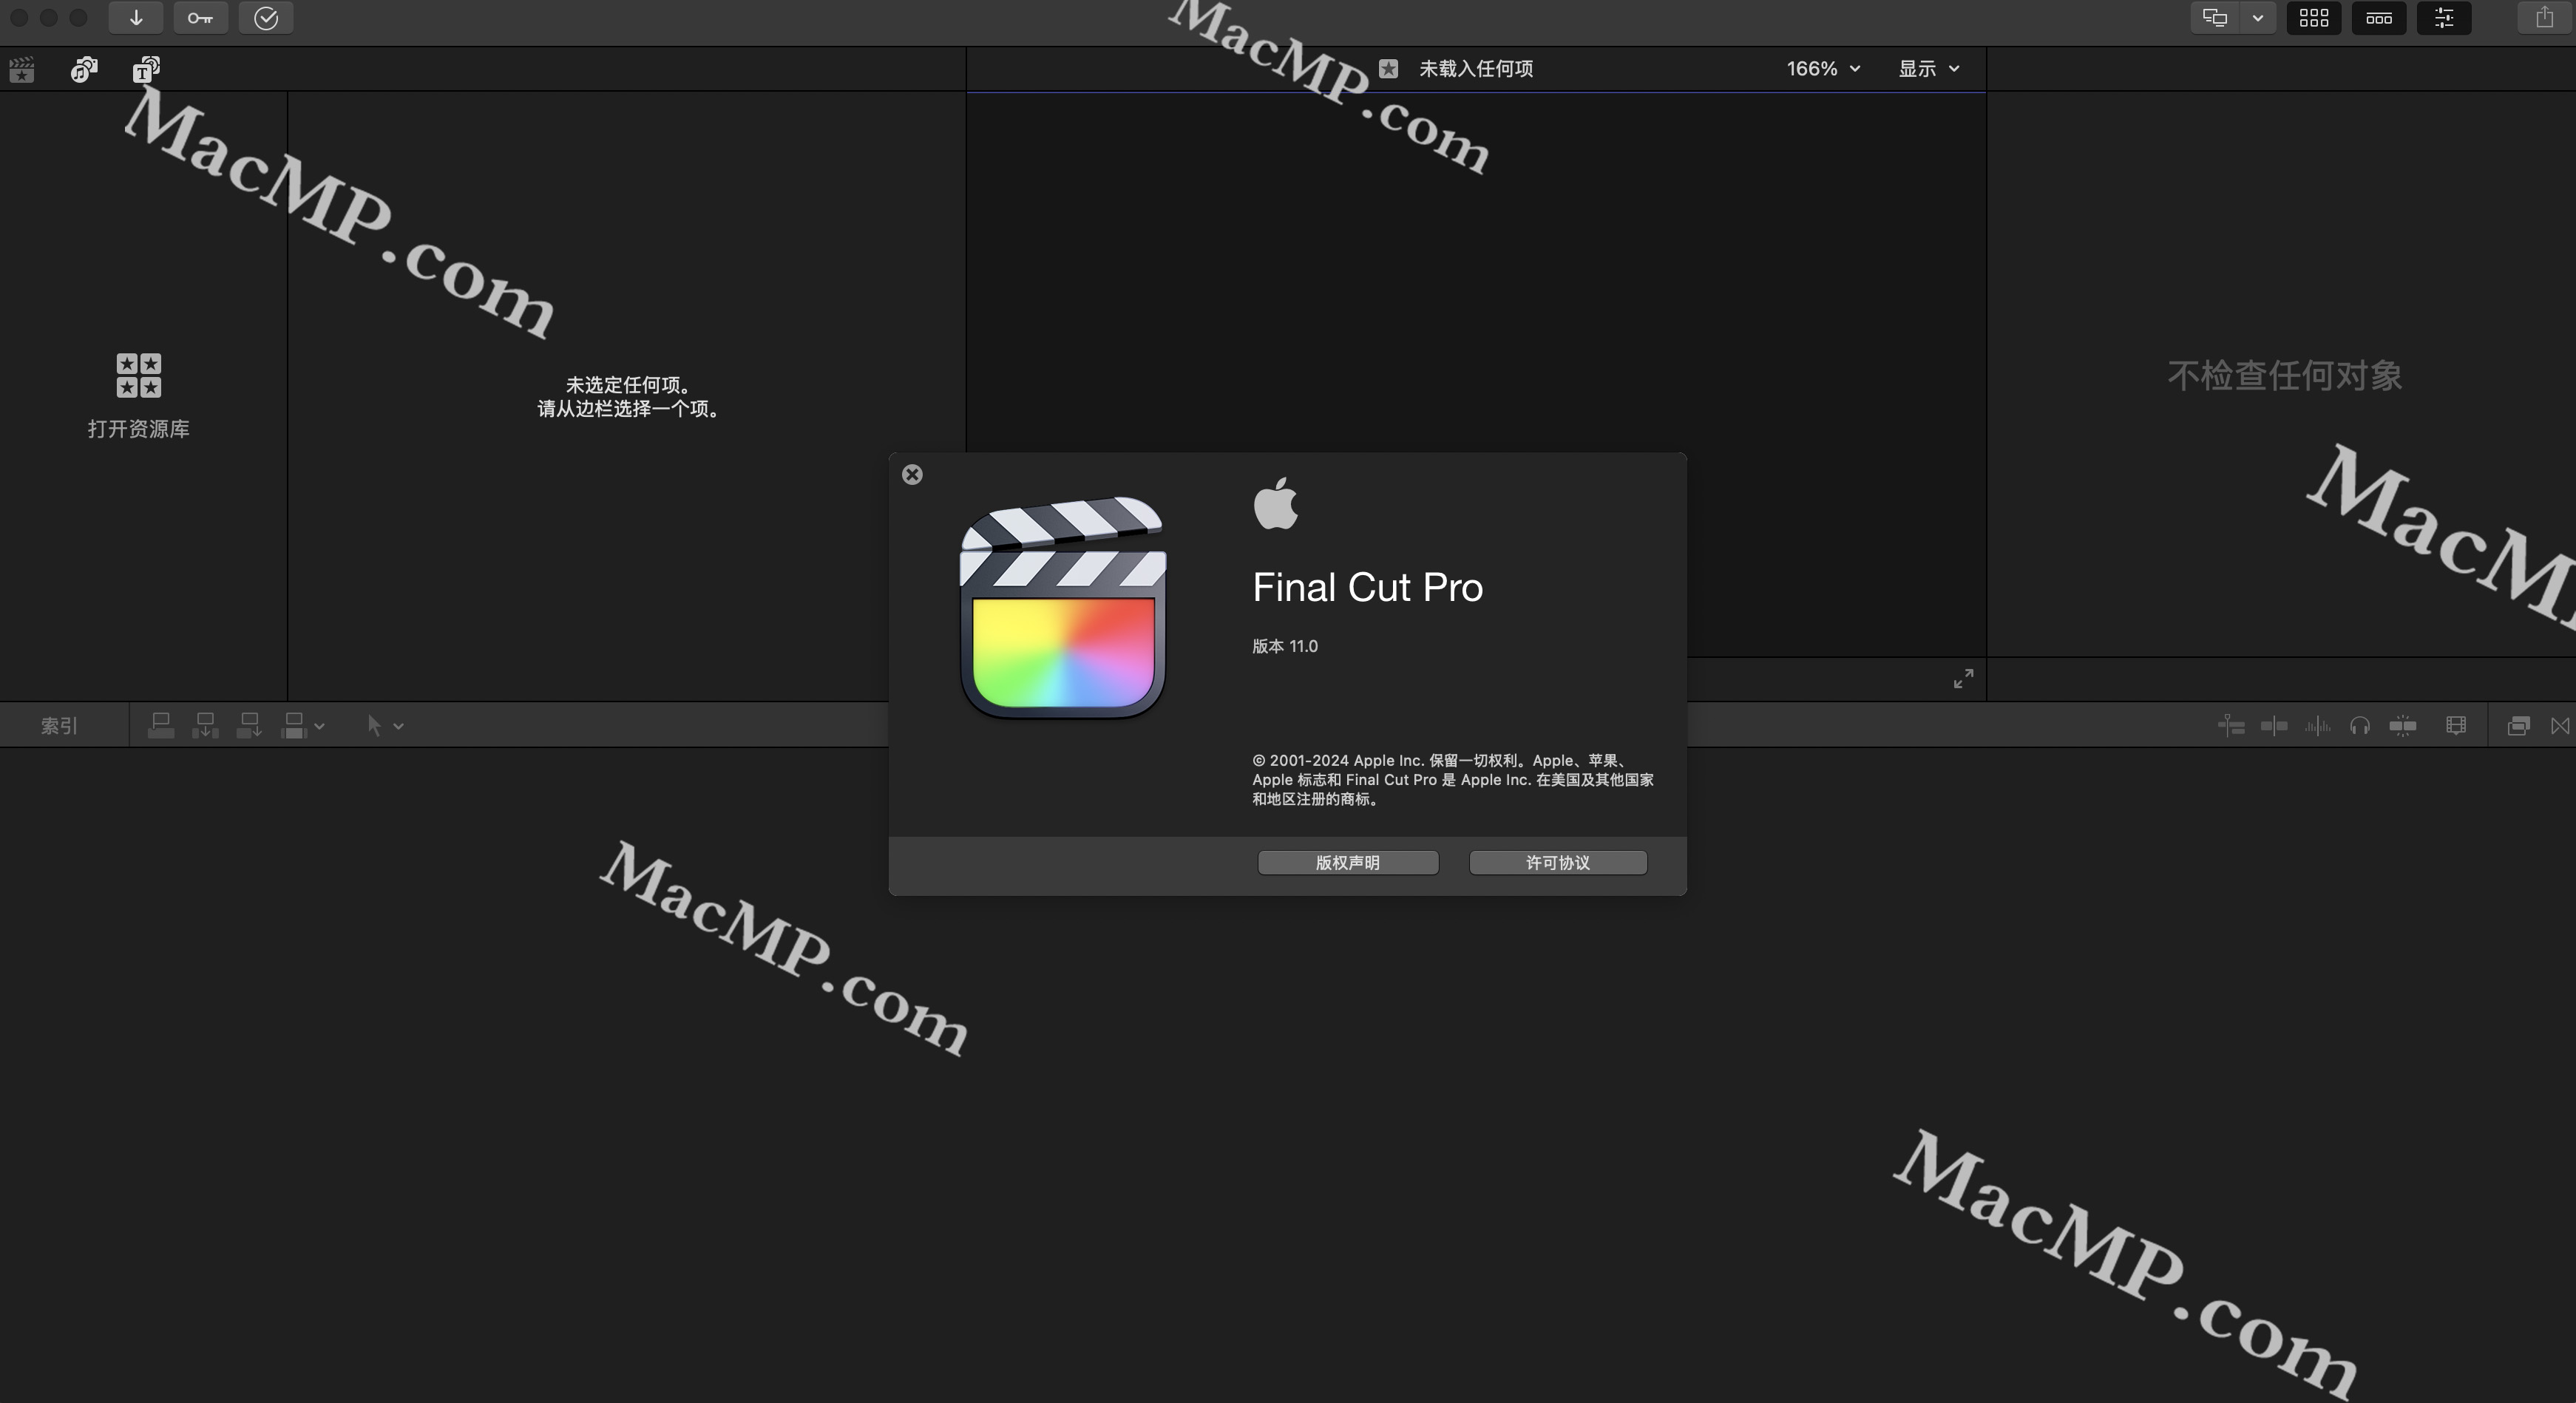This screenshot has height=1403, width=2576.
Task: Click the append clip edit icon
Action: 249,726
